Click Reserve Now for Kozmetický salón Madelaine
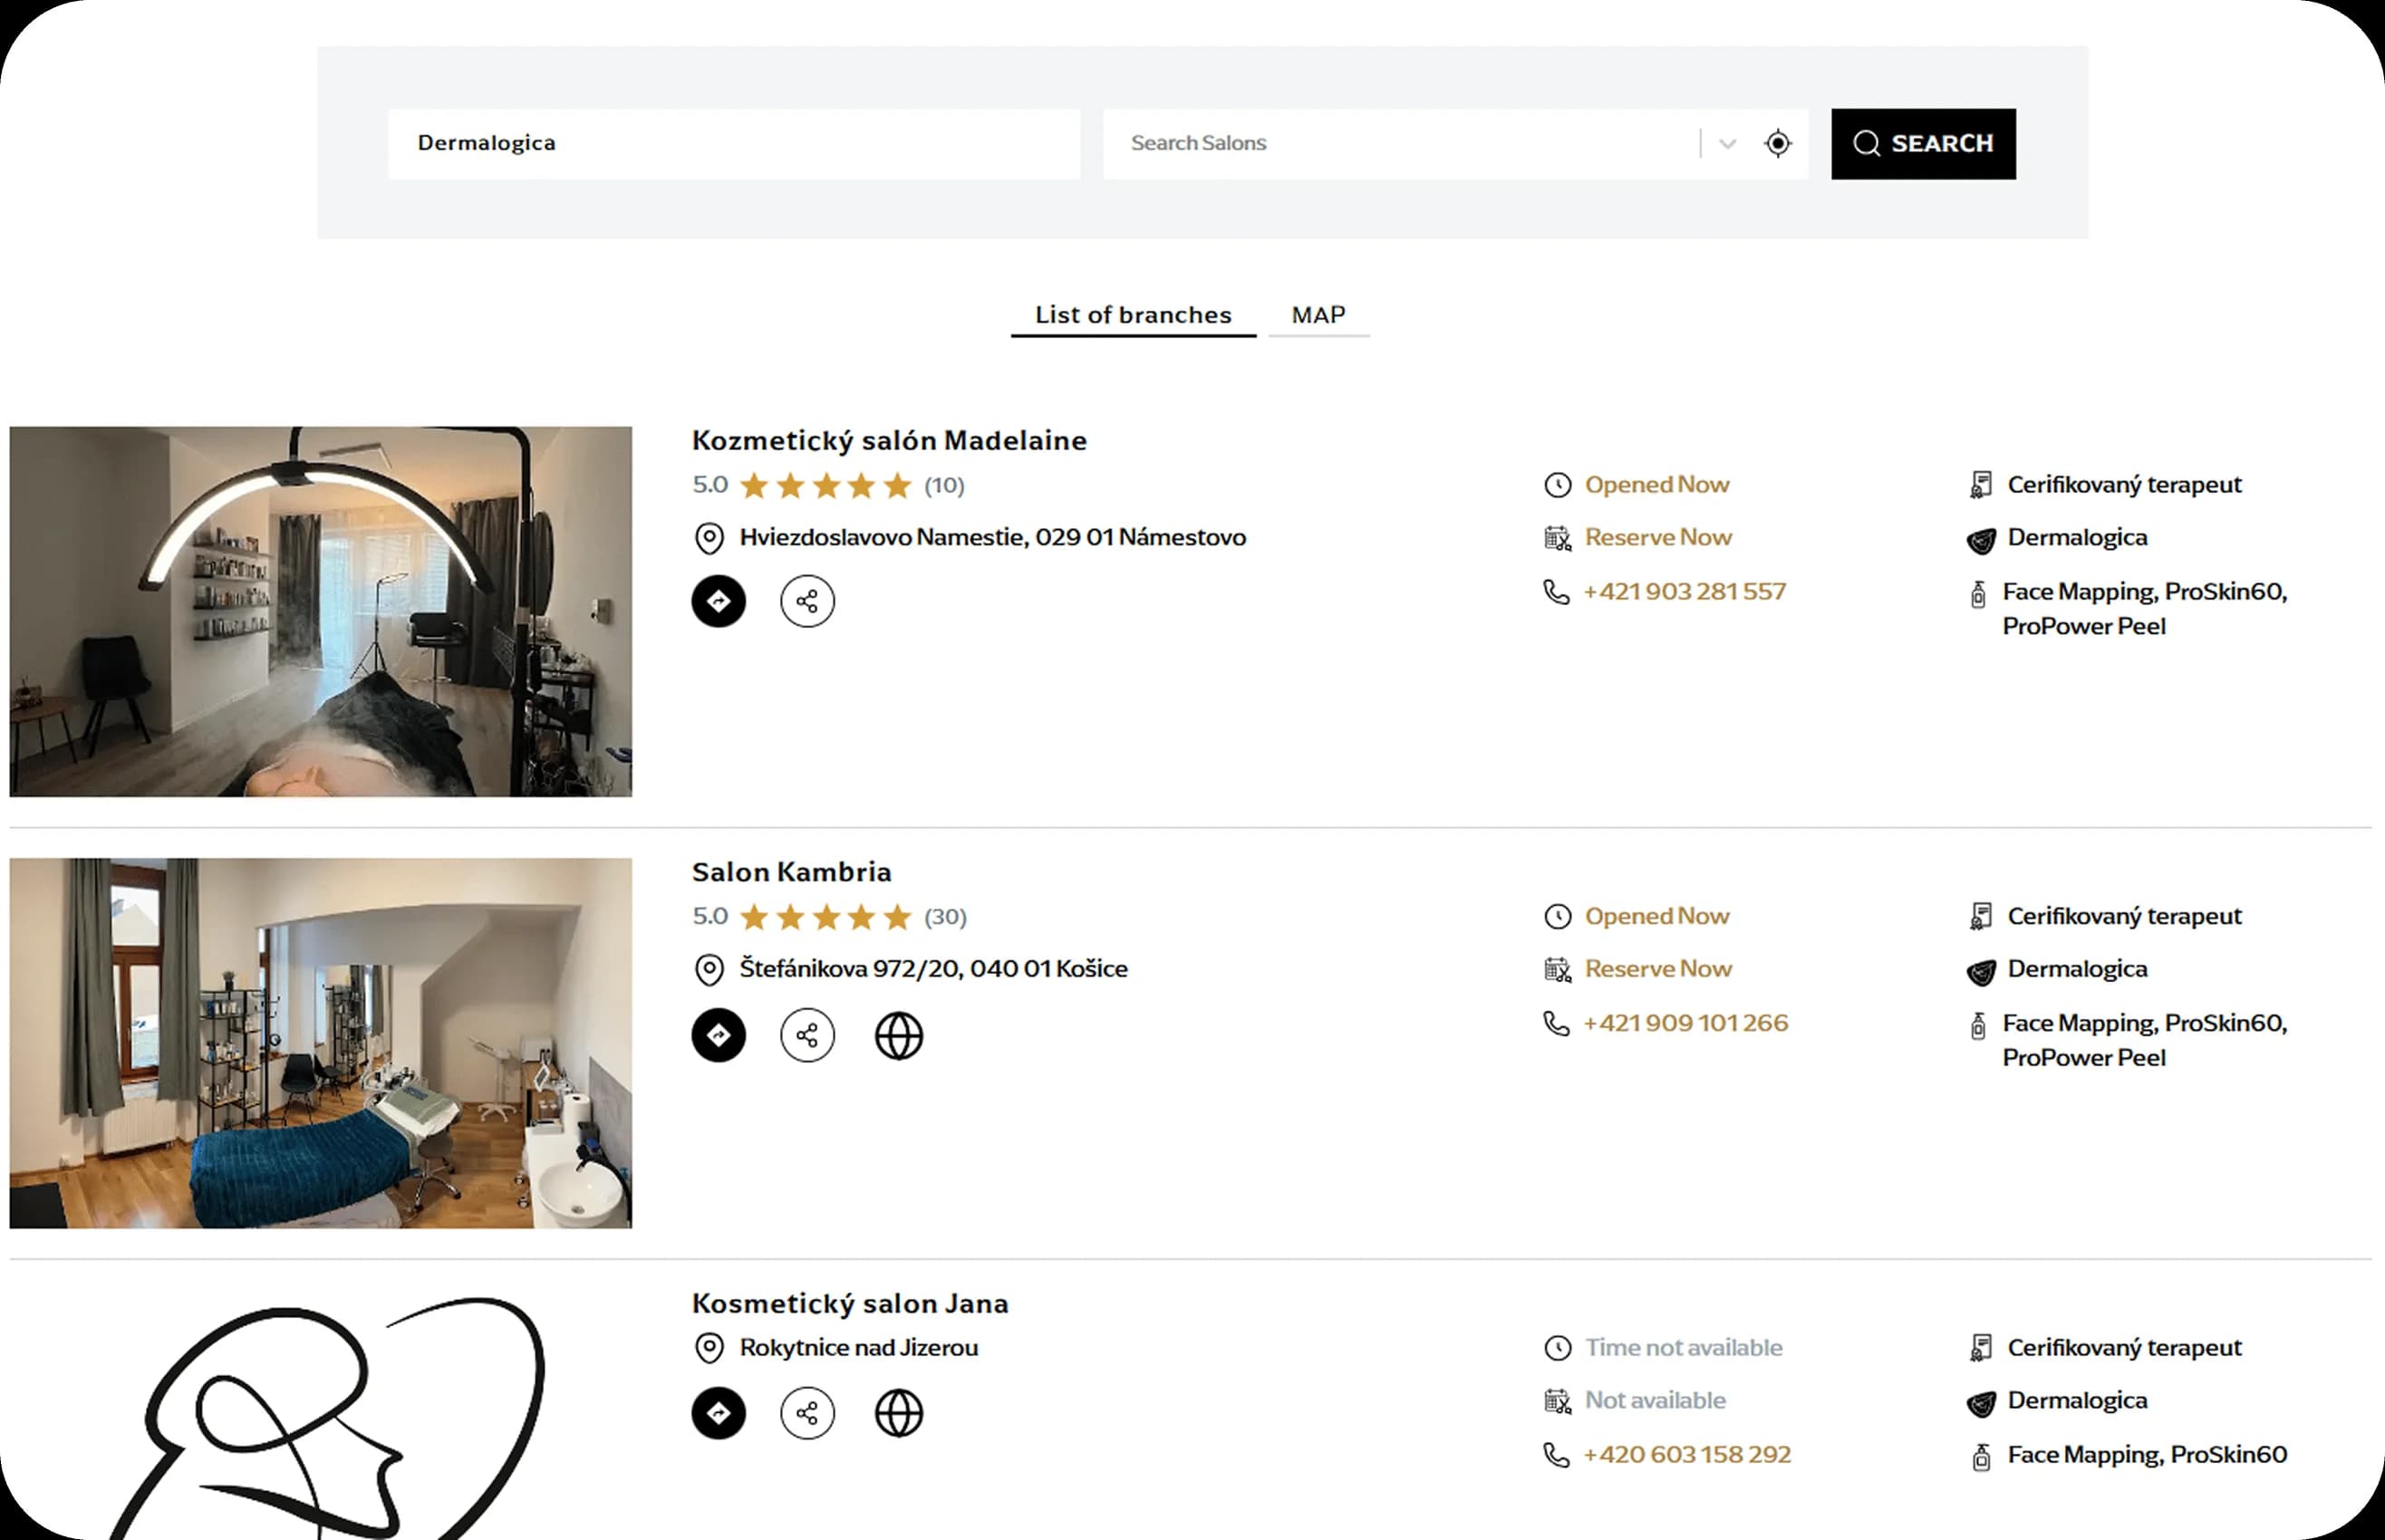The width and height of the screenshot is (2385, 1540). click(1658, 537)
